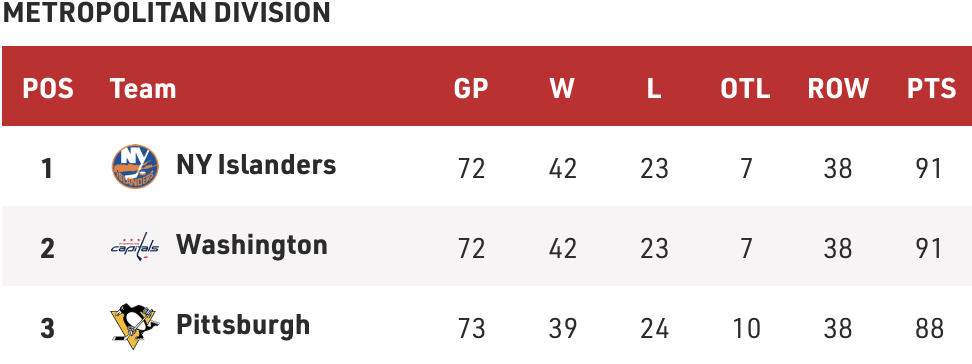
Task: Select Pittsburgh's points value 88
Action: tap(929, 328)
